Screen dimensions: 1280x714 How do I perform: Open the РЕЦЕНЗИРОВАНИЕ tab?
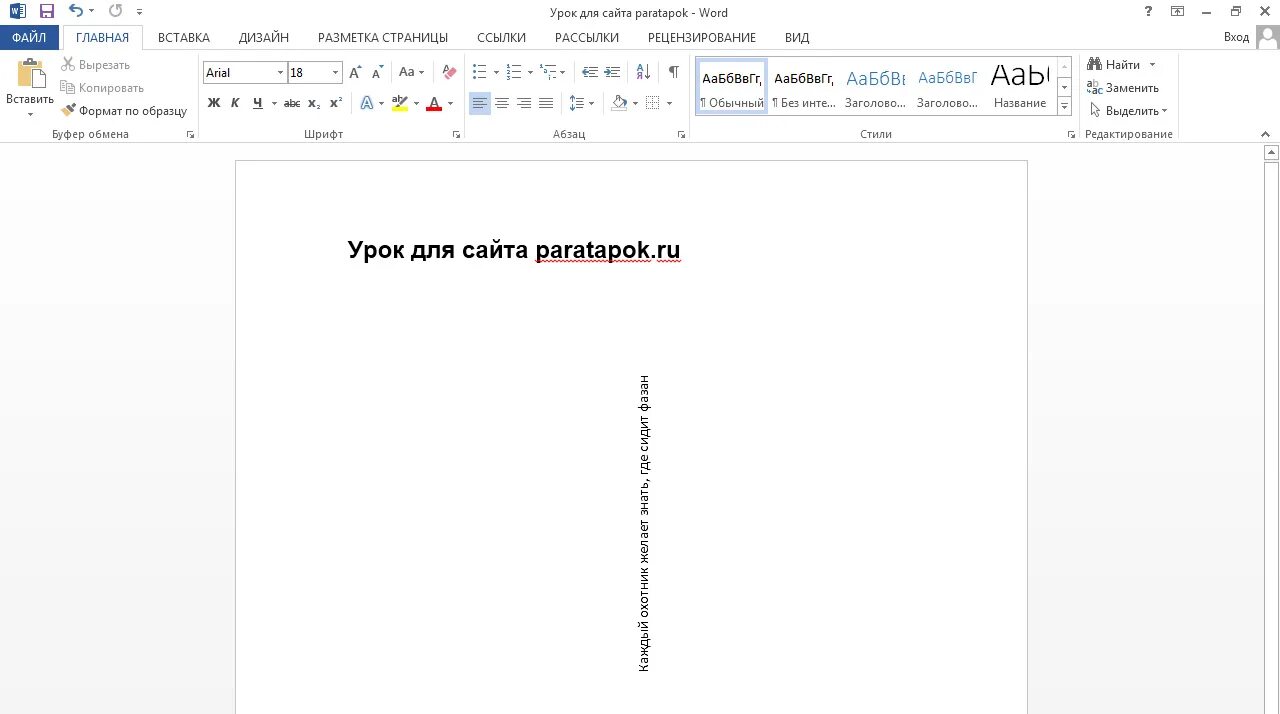702,37
